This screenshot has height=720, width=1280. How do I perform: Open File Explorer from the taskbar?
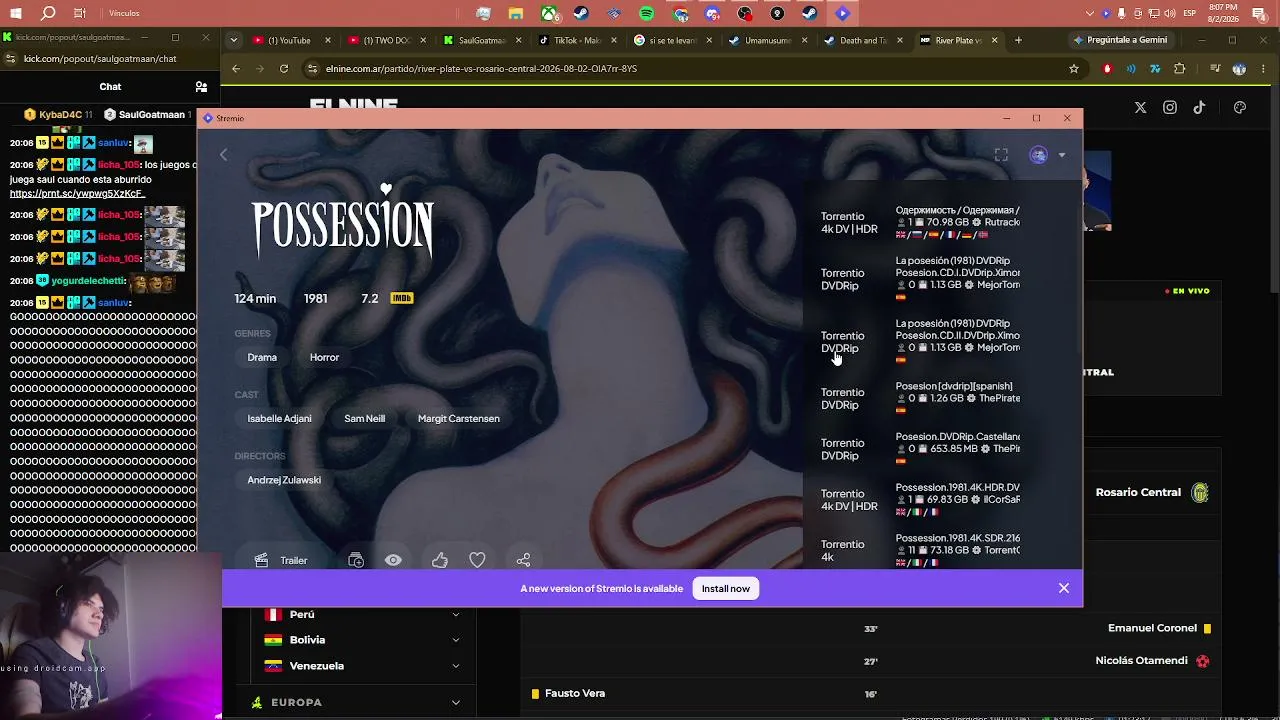(516, 14)
